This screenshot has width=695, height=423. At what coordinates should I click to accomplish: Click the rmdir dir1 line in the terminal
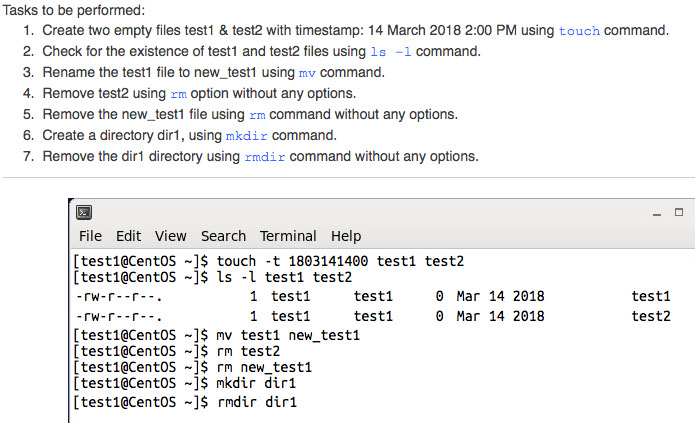click(x=257, y=402)
